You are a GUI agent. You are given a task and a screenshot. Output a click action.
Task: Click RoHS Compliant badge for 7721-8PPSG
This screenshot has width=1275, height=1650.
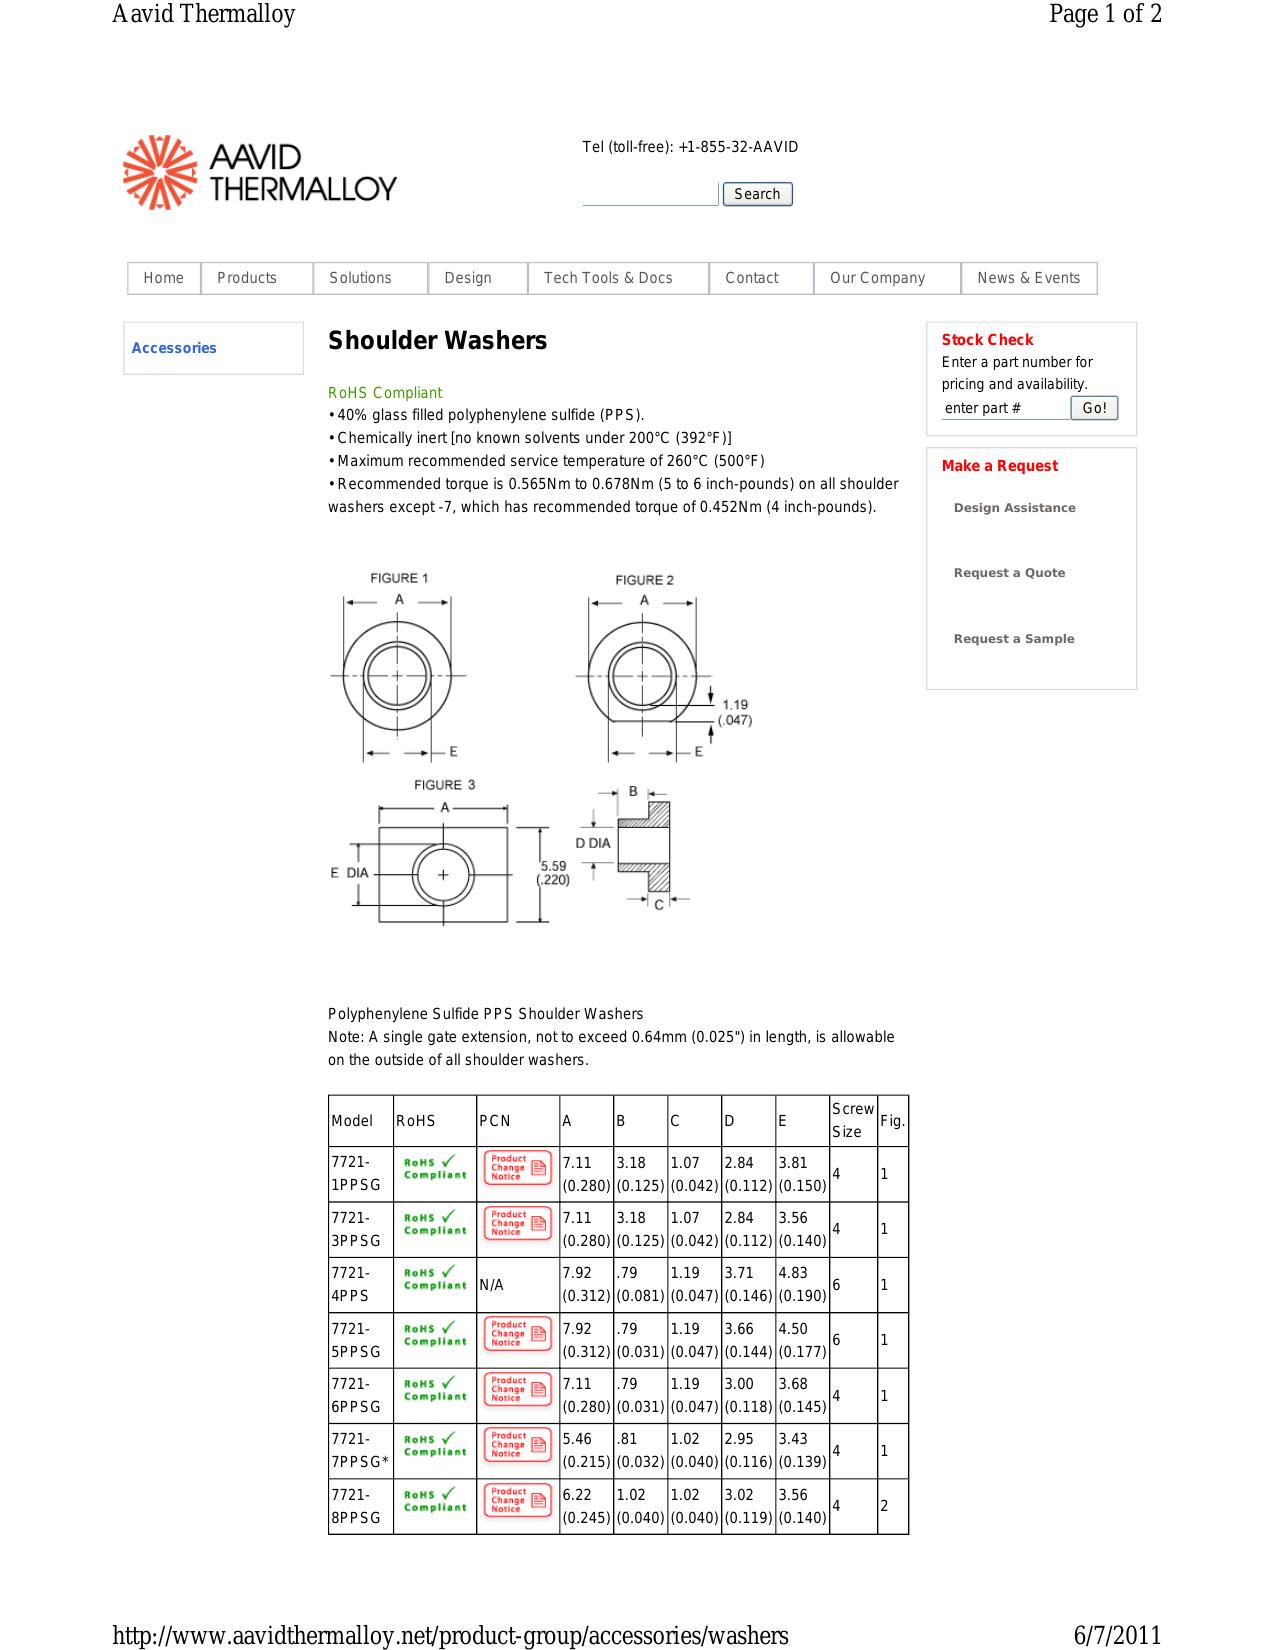(435, 1500)
